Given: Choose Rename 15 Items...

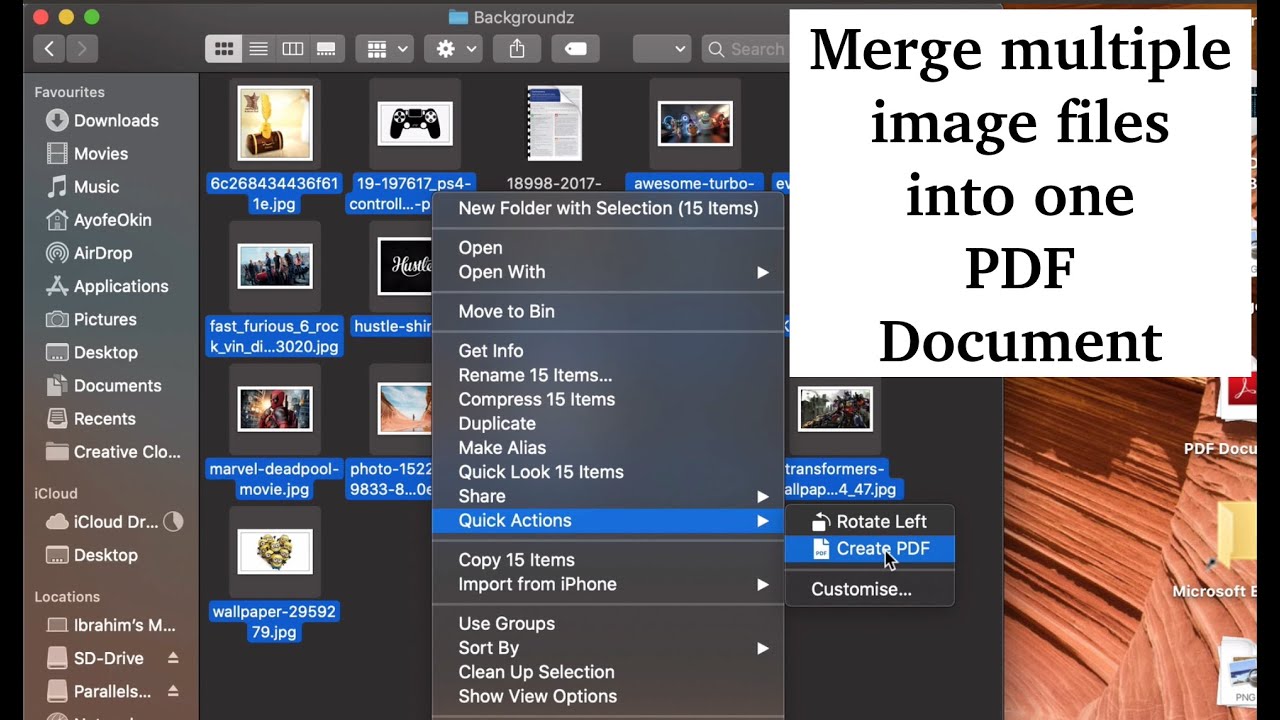Looking at the screenshot, I should [x=608, y=375].
